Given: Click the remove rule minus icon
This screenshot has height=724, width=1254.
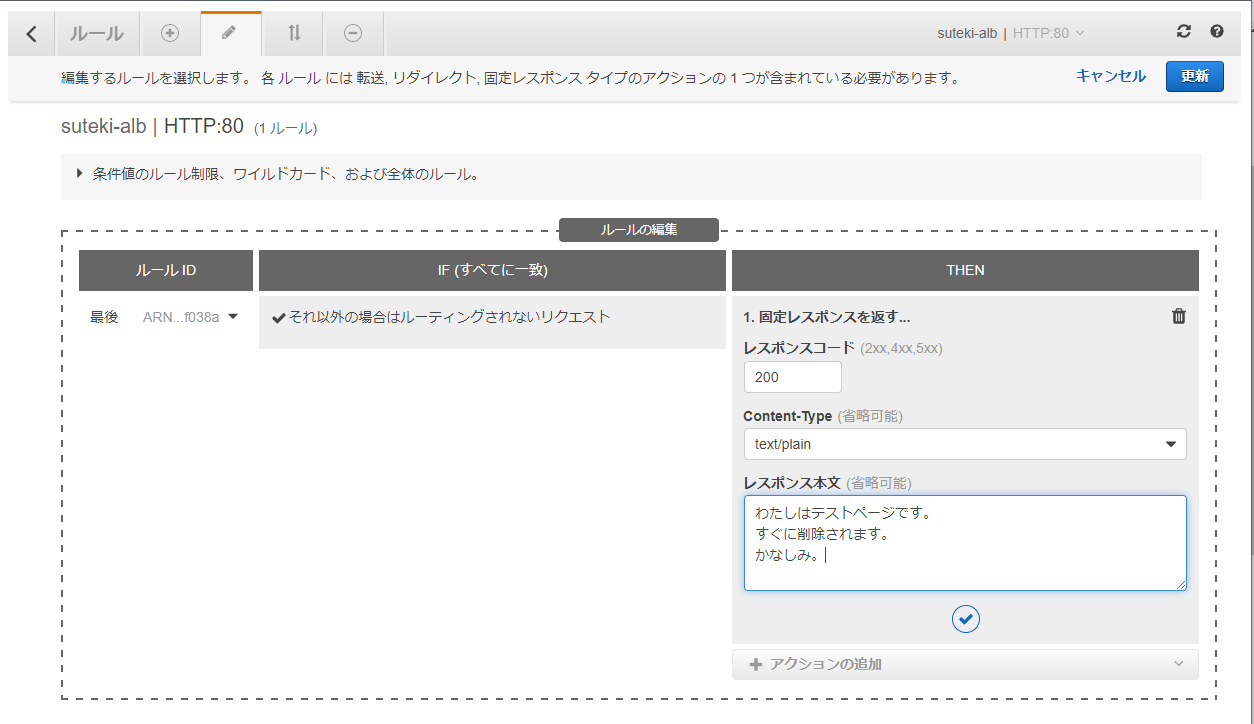Looking at the screenshot, I should [x=352, y=33].
